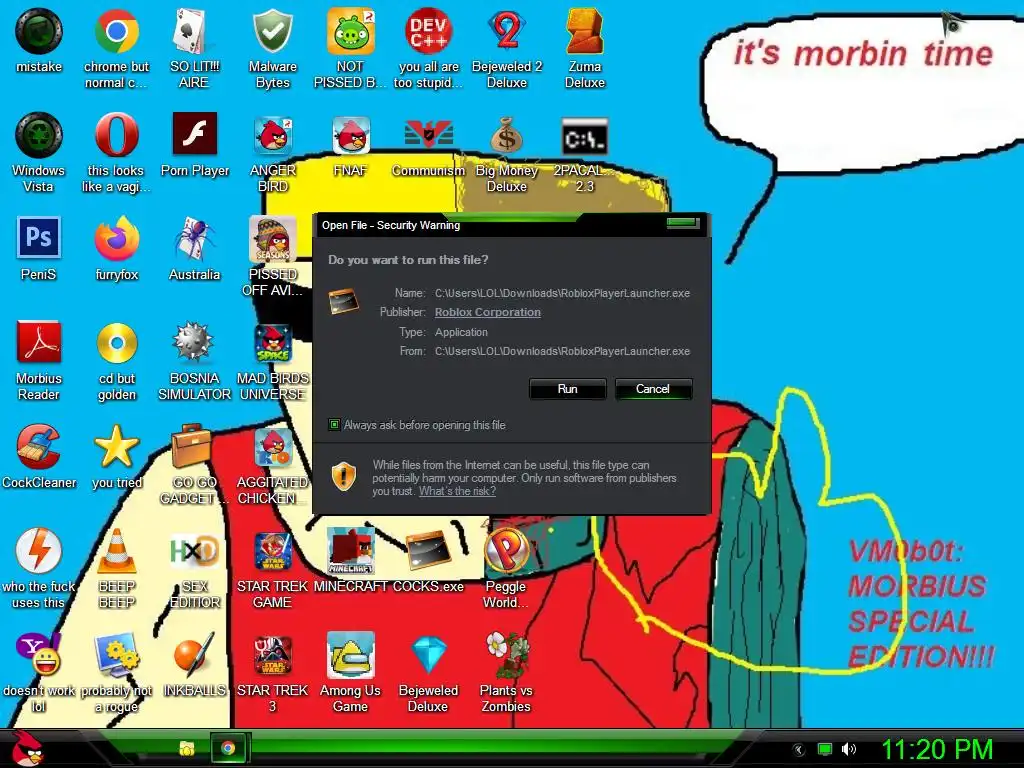Open the "you tried" gold star icon
The width and height of the screenshot is (1024, 768).
click(x=116, y=446)
